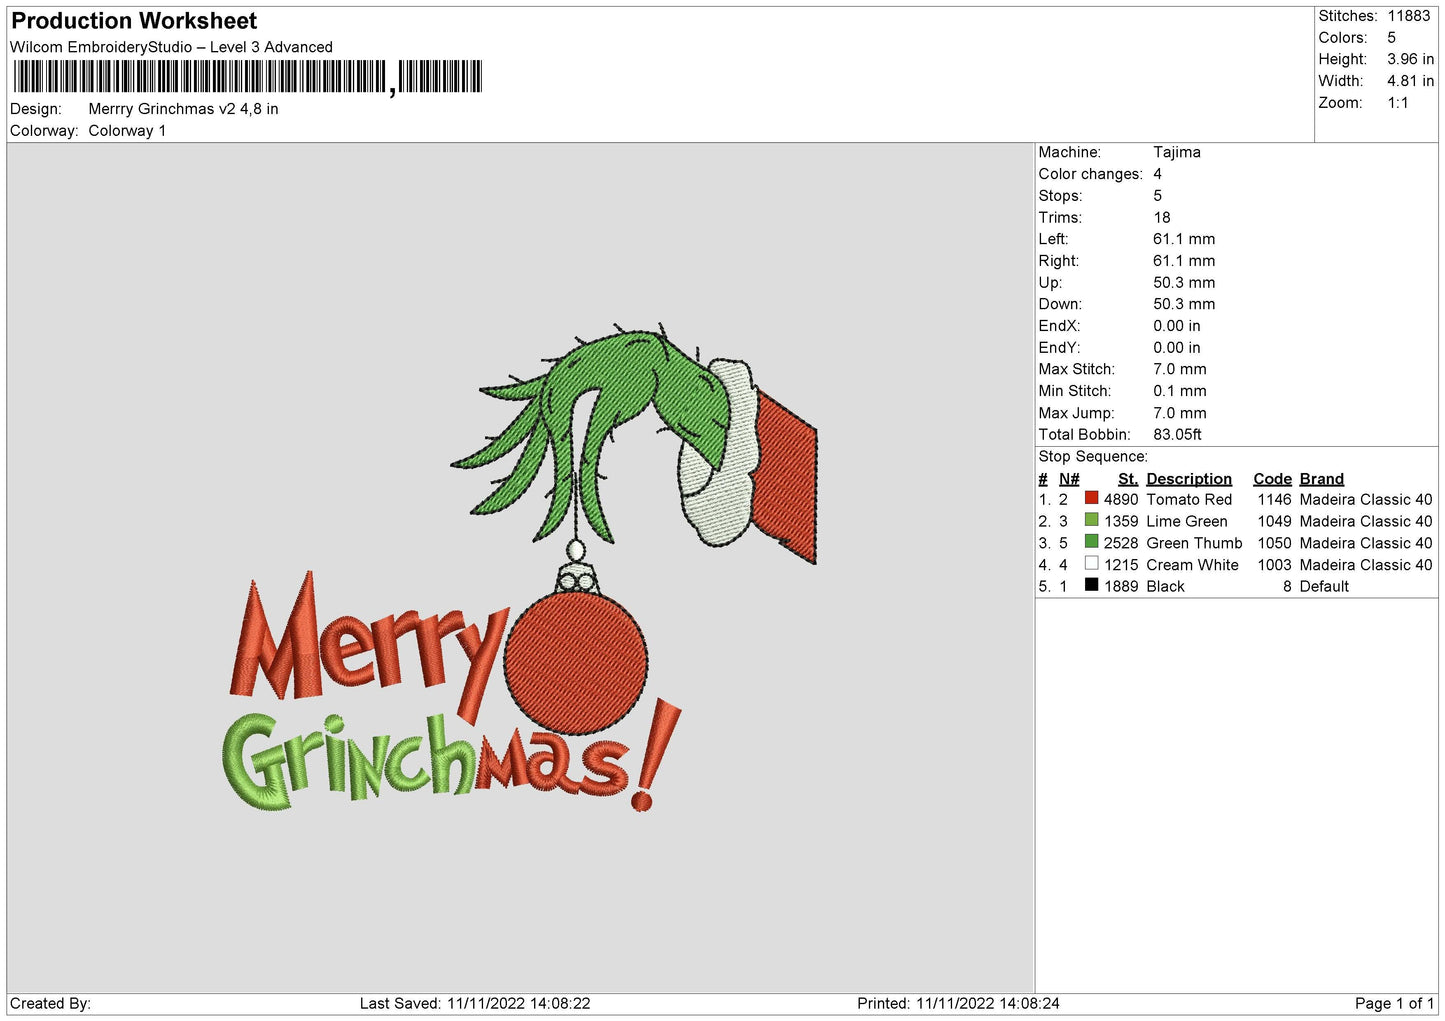
Task: Click the red exclamation mark in design
Action: 655,755
